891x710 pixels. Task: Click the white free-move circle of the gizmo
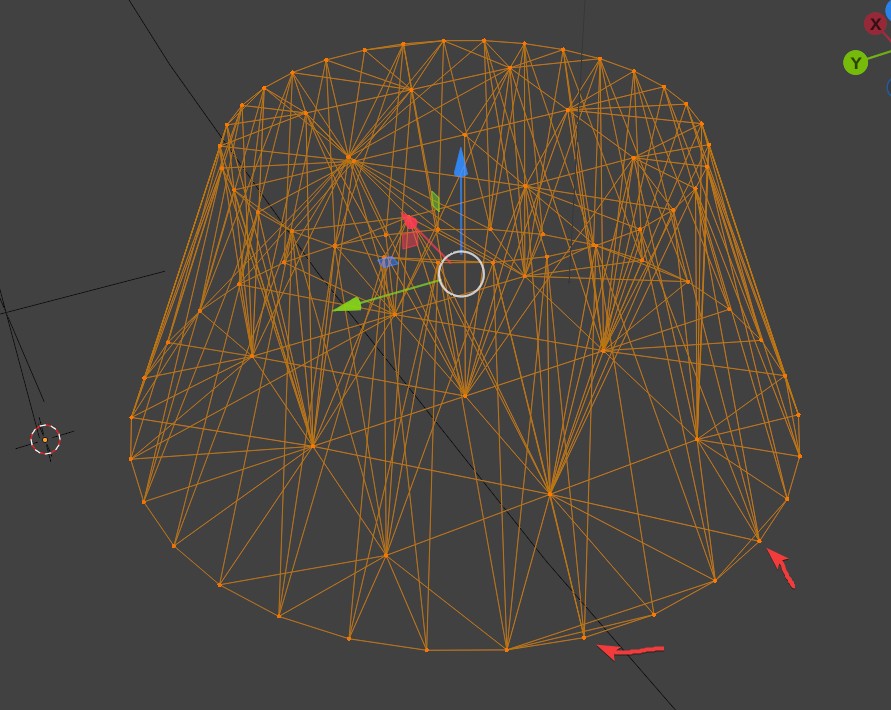coord(461,274)
